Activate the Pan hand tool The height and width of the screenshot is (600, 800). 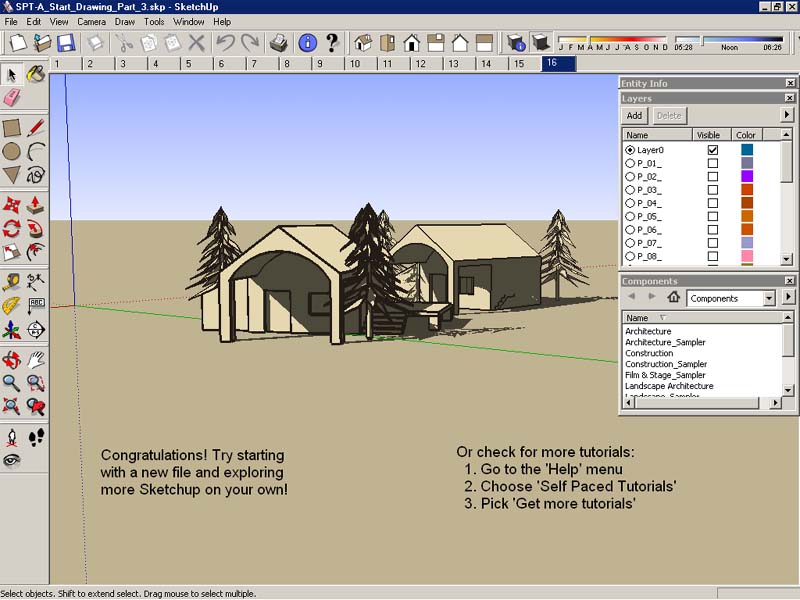click(35, 360)
